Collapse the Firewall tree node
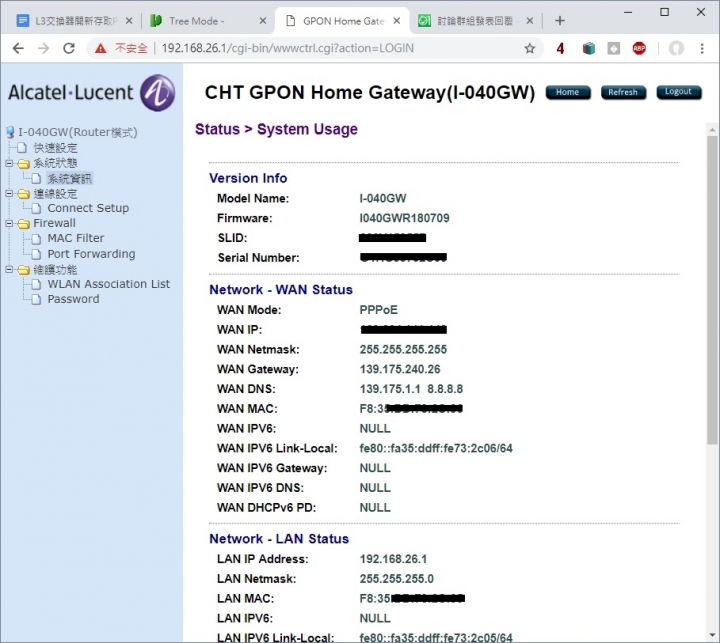The height and width of the screenshot is (643, 720). 9,223
